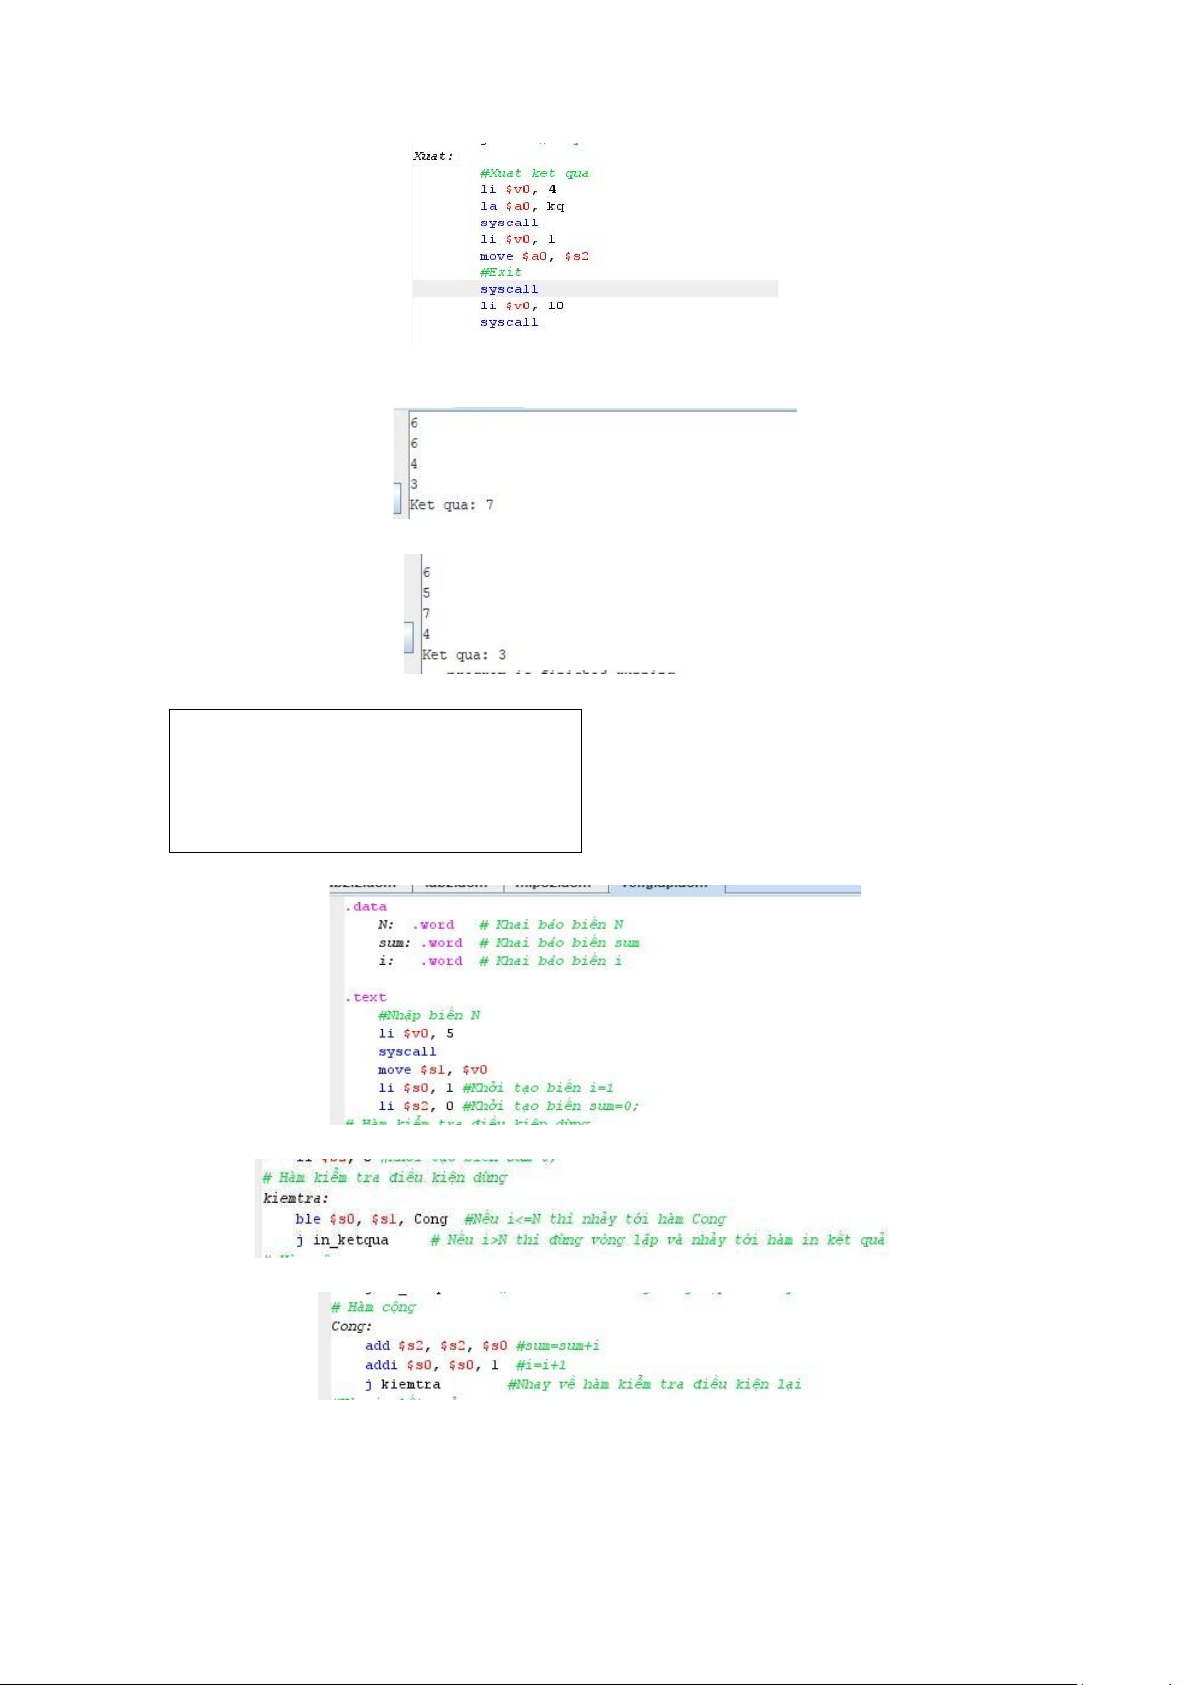Click the "Ket qua: 3" output line
1192x1685 pixels.
pyautogui.click(x=464, y=655)
